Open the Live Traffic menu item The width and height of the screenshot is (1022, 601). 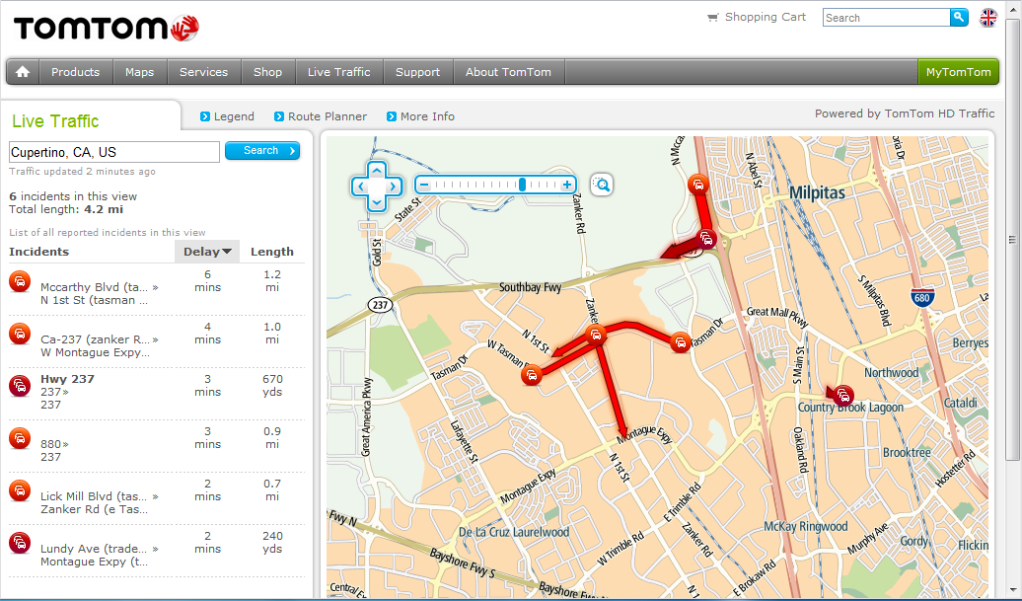(339, 72)
